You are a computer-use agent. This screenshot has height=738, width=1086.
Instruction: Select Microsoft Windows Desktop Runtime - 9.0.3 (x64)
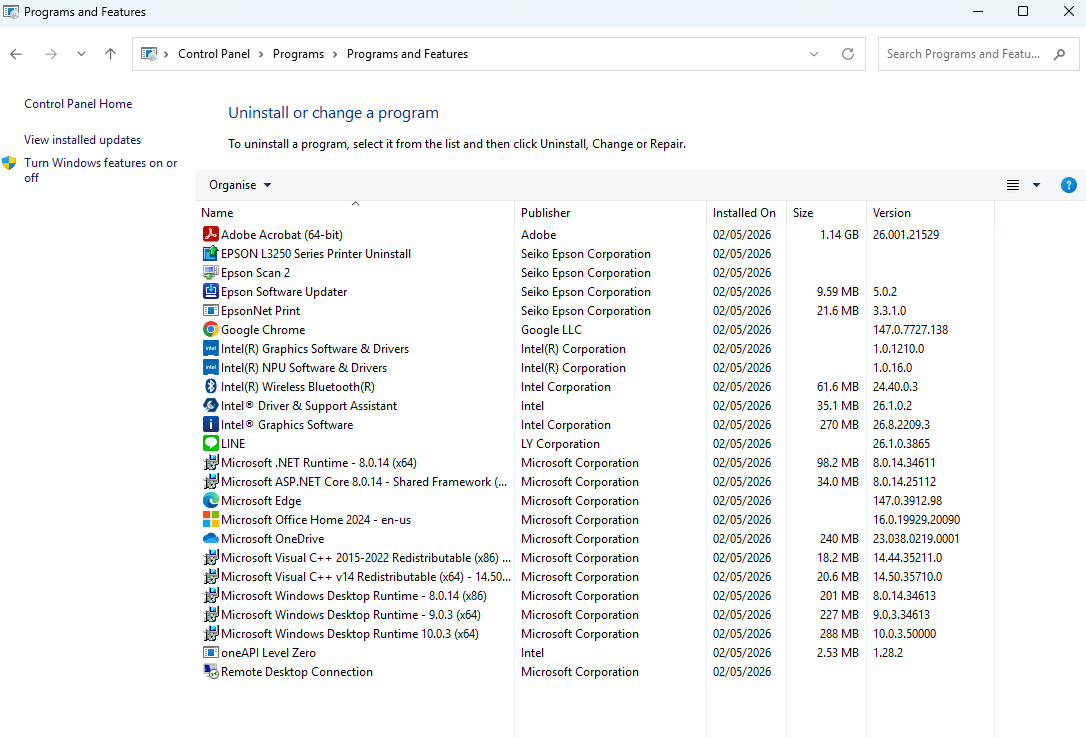(x=350, y=615)
